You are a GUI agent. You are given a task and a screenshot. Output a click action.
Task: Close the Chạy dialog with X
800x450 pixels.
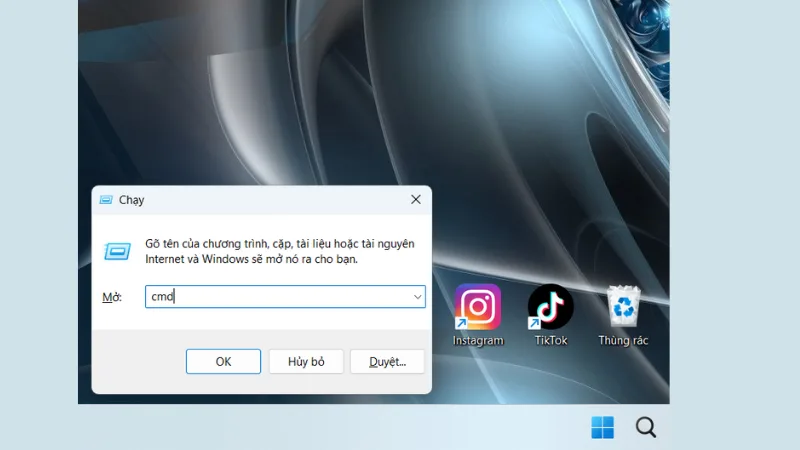coord(416,200)
